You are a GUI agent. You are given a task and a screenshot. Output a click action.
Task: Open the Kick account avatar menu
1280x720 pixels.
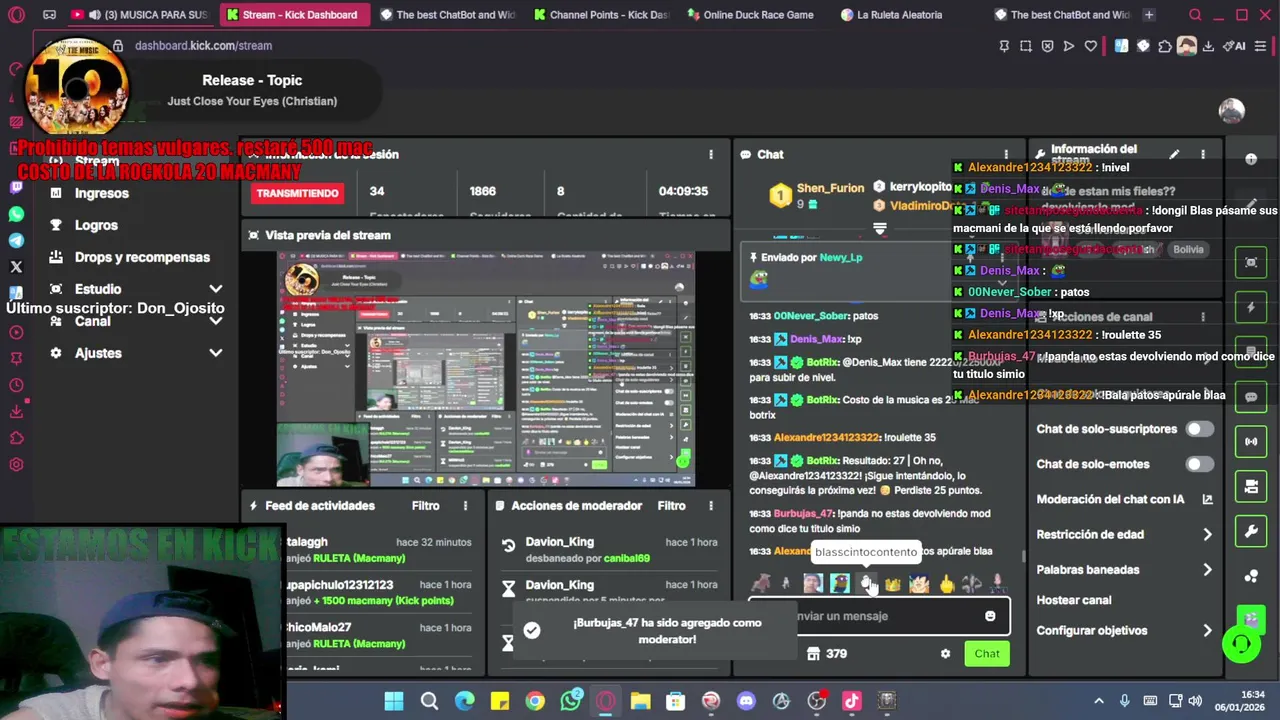click(1232, 111)
